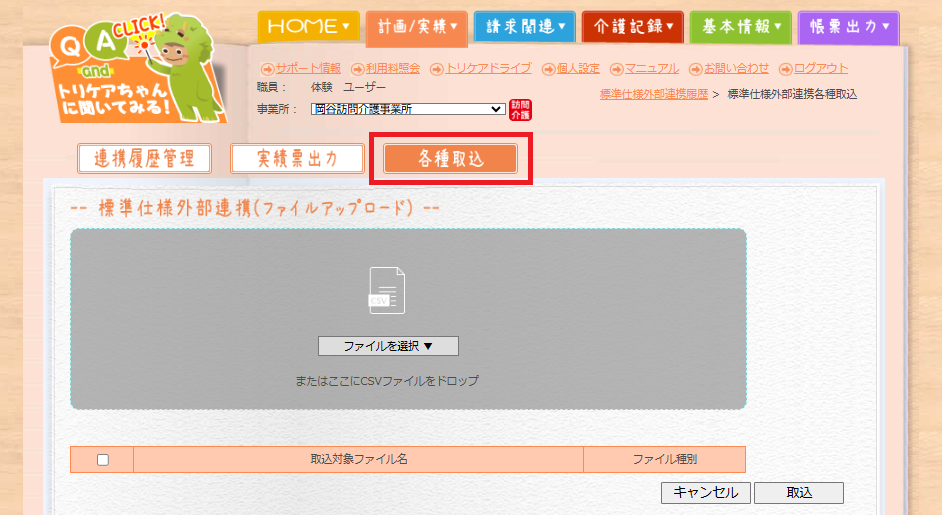Click the 訪問介護 red badge icon
The width and height of the screenshot is (942, 515).
click(521, 109)
